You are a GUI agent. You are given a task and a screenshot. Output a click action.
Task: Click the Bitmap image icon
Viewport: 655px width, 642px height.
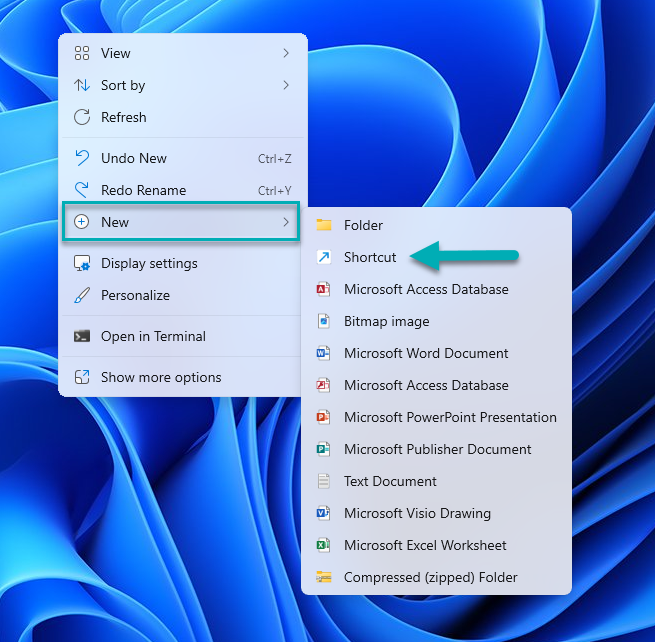pyautogui.click(x=323, y=321)
